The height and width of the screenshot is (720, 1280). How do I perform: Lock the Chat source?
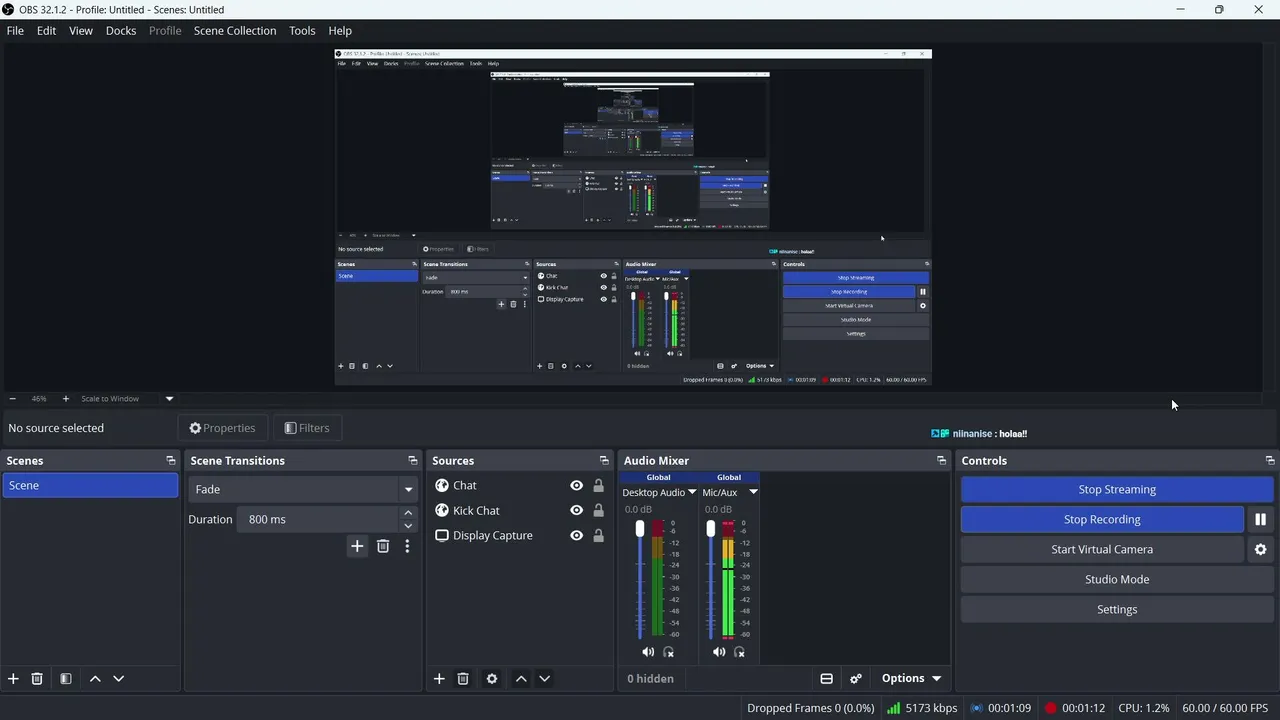(598, 485)
